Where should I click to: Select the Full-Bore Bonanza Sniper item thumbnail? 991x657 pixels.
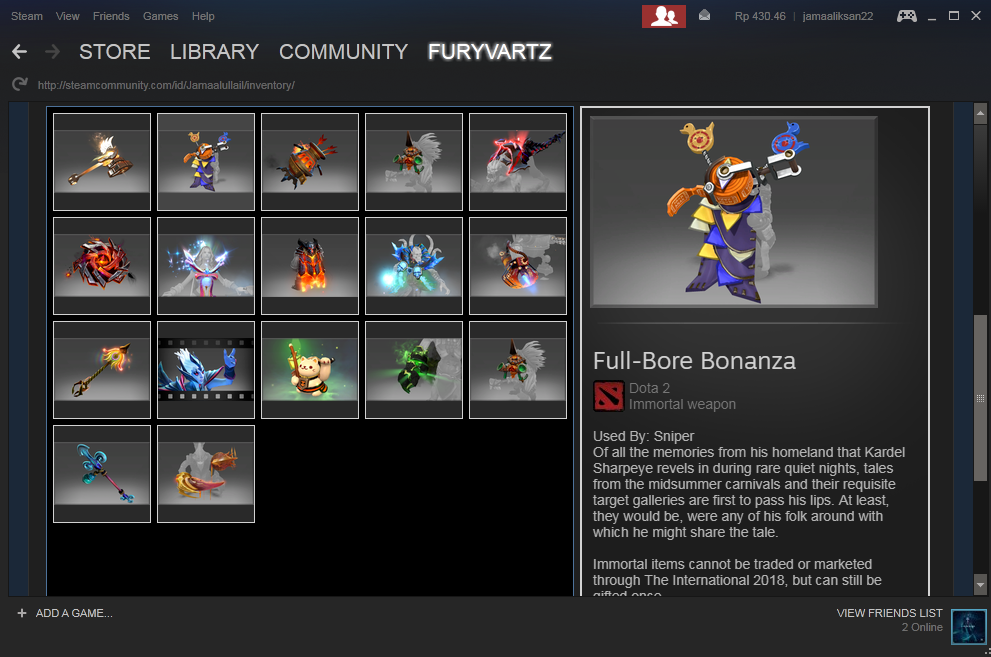[x=206, y=162]
